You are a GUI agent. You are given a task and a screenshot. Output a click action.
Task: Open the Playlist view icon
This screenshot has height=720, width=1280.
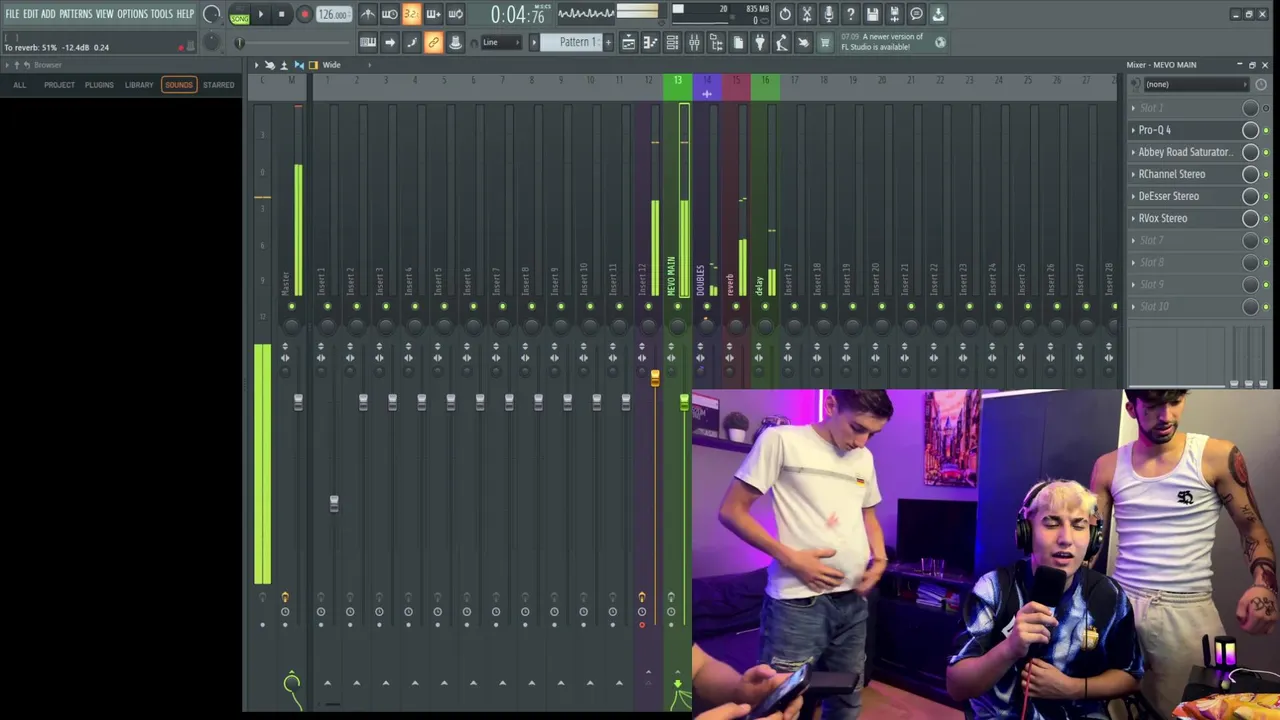click(628, 42)
